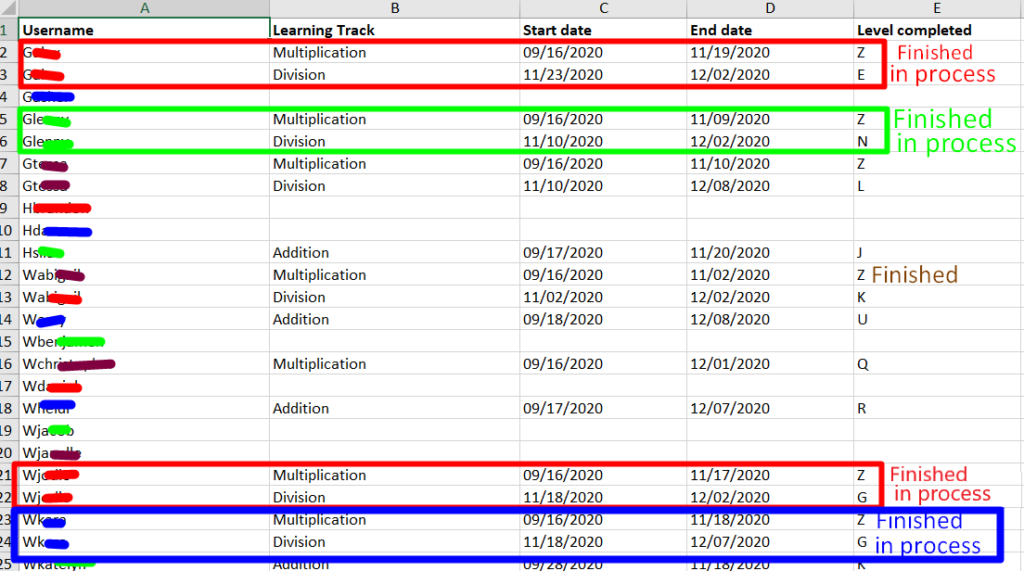Select column D header
This screenshot has width=1024, height=571.
(x=770, y=8)
